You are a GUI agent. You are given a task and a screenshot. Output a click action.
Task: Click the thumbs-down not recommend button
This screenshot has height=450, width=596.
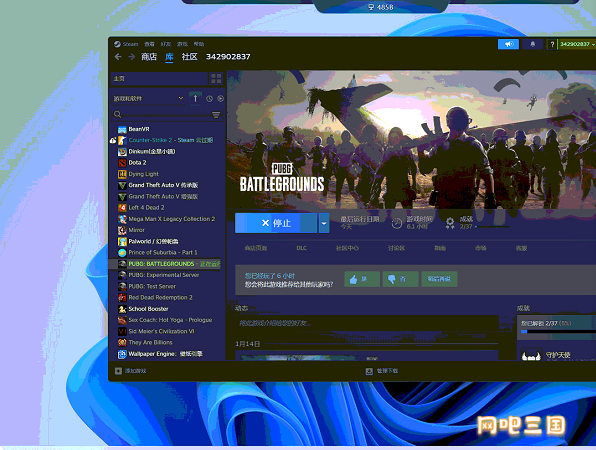[x=401, y=279]
